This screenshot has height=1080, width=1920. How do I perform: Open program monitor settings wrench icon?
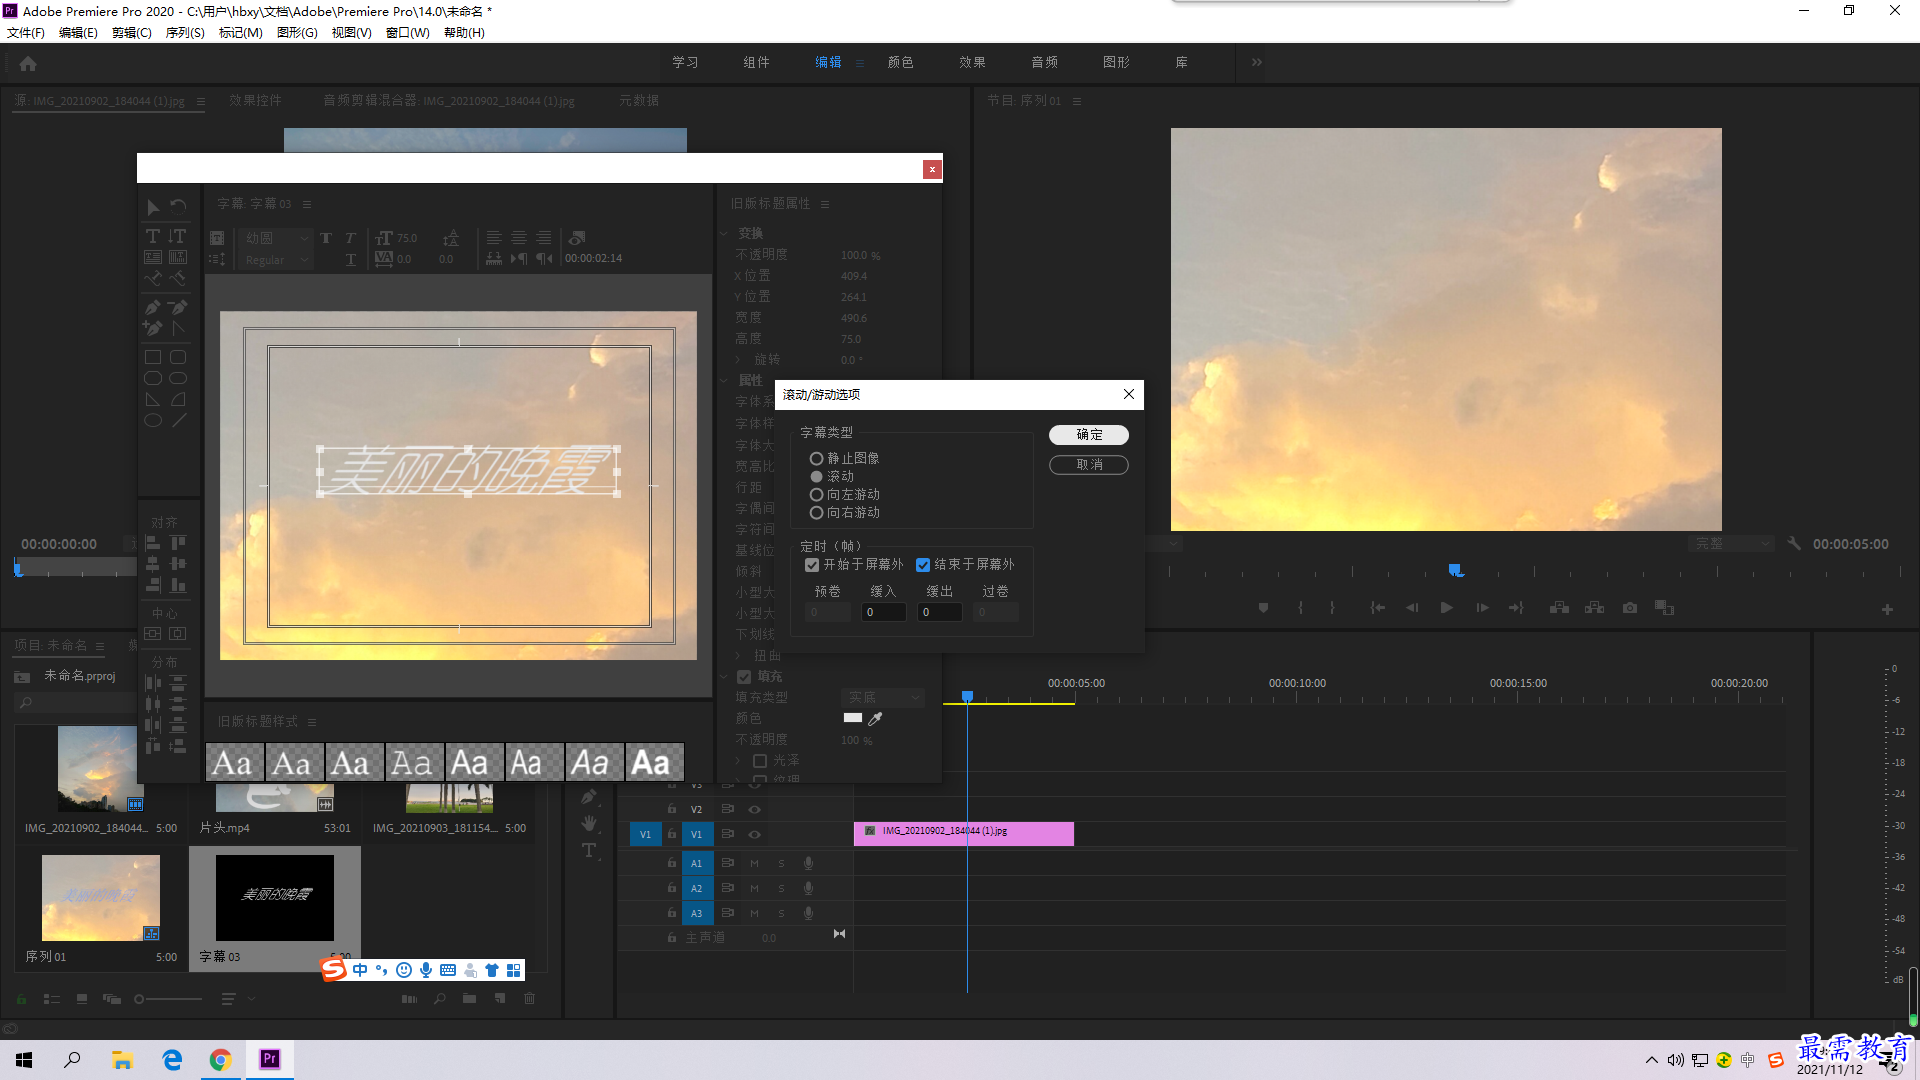click(1794, 544)
